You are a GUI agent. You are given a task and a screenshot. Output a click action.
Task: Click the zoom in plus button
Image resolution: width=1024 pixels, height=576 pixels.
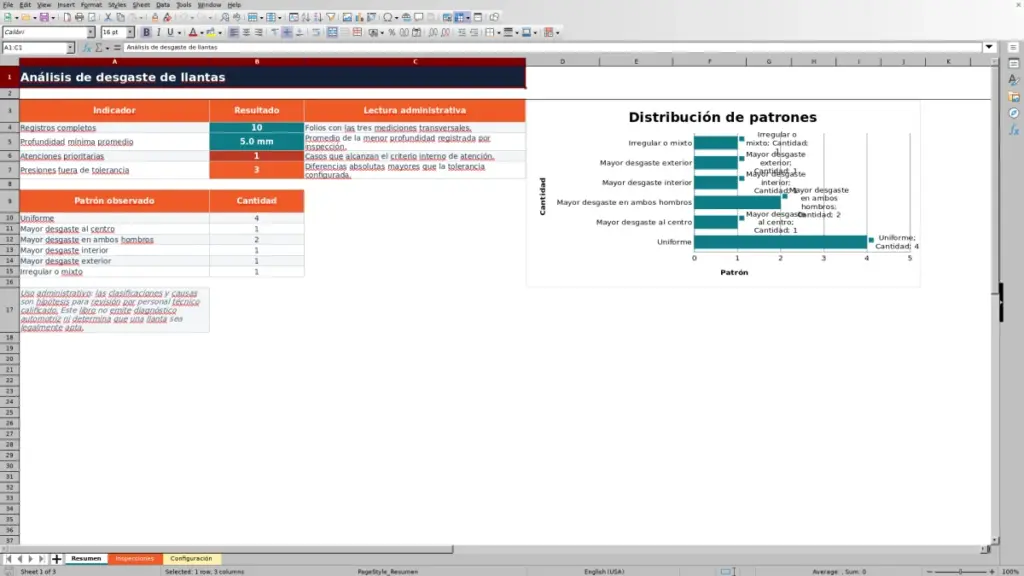[991, 571]
